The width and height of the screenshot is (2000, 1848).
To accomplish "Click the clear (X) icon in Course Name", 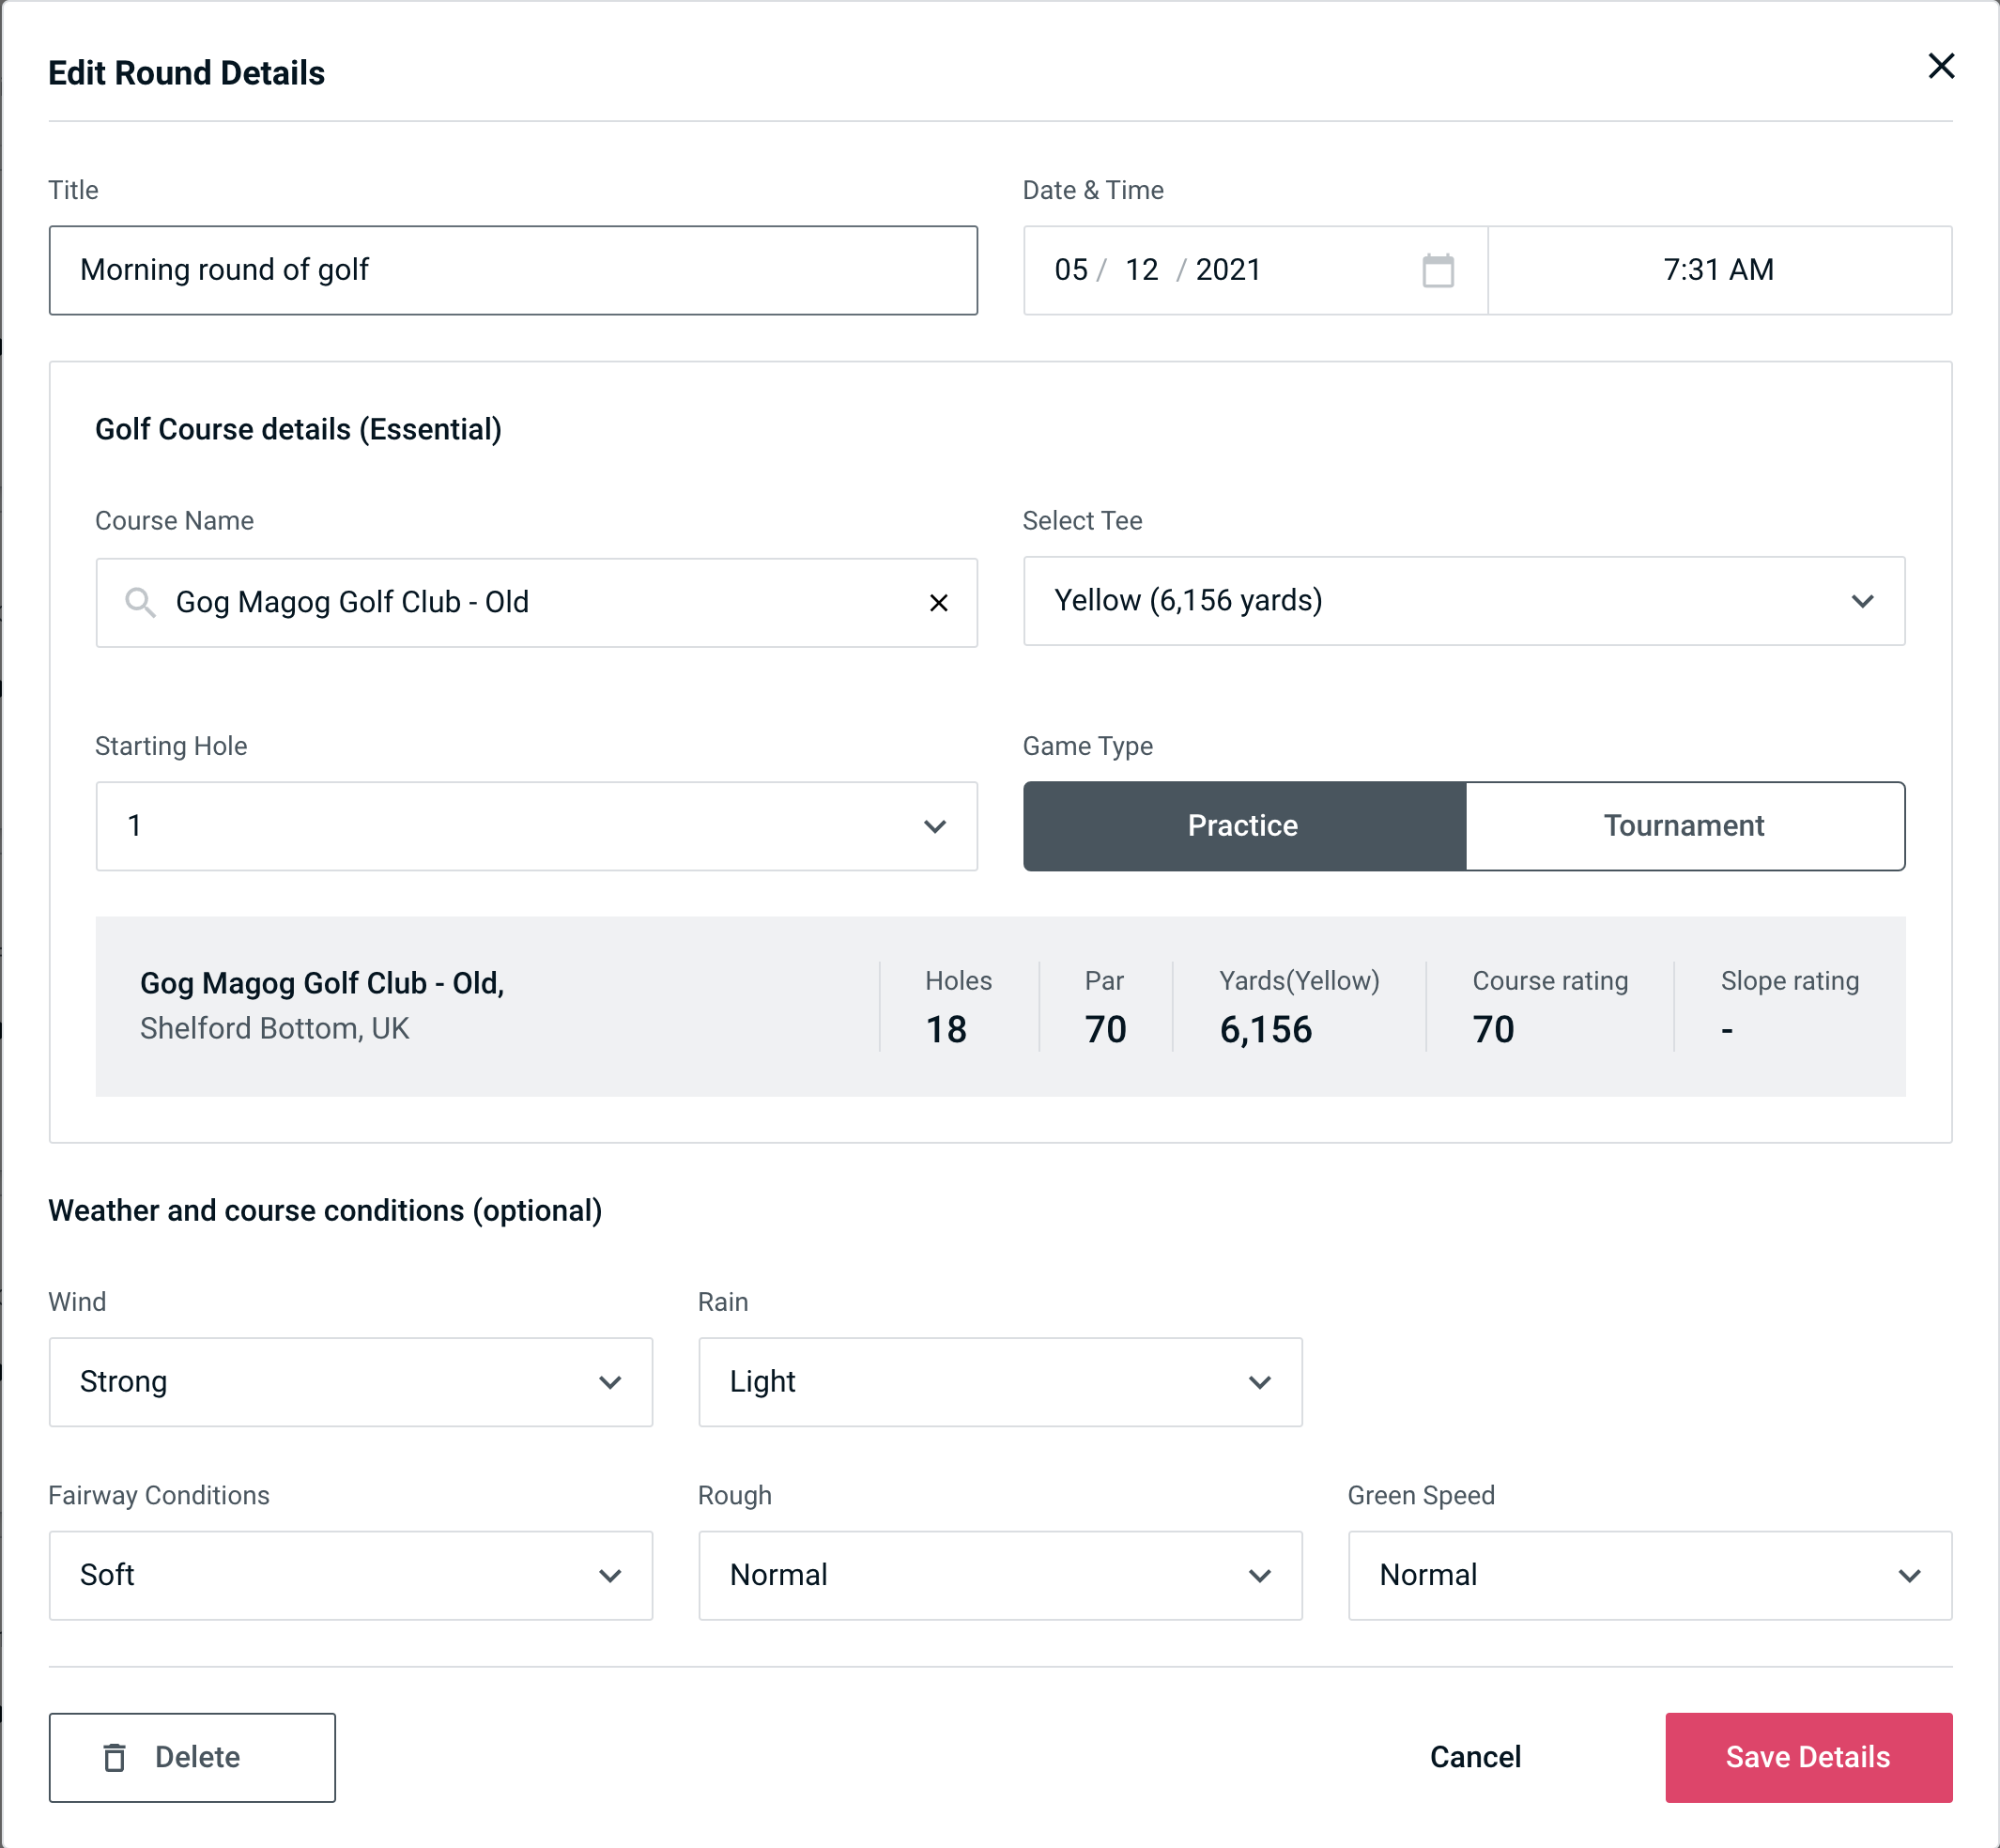I will tap(939, 603).
